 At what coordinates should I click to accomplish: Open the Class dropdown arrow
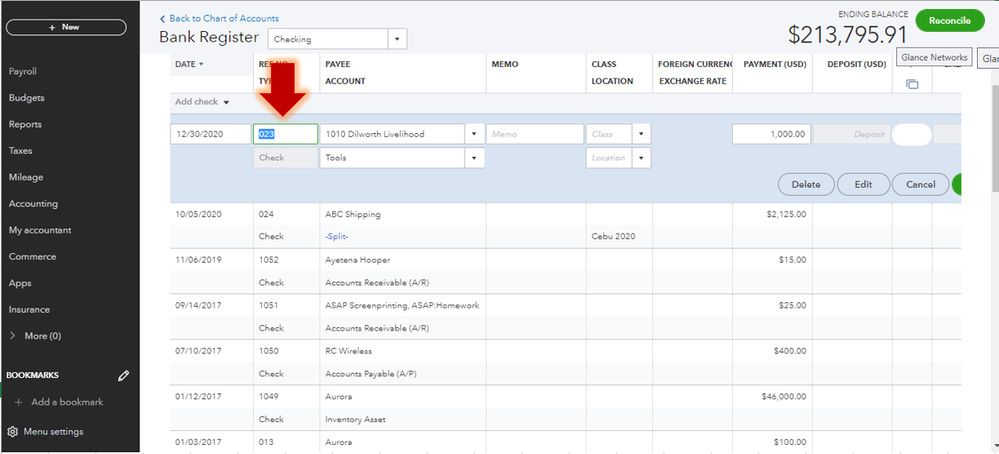click(x=641, y=134)
